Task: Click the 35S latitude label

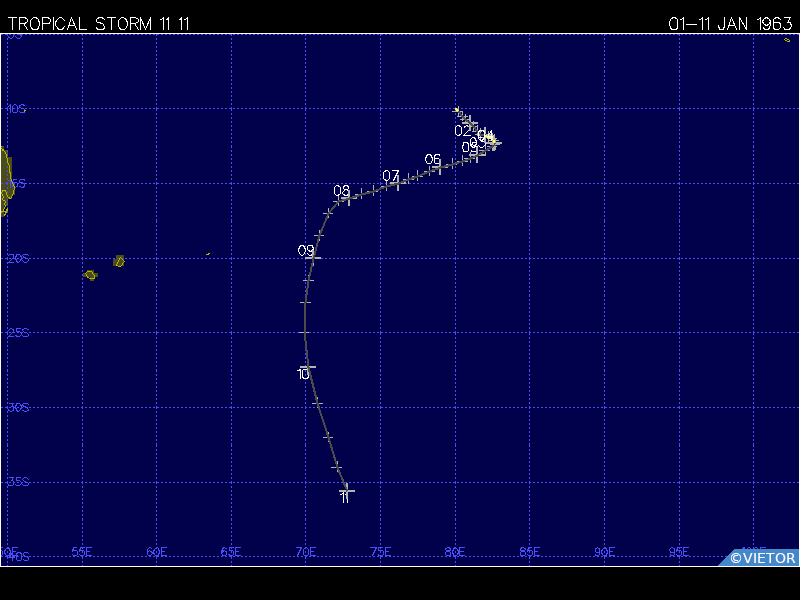Action: click(x=18, y=482)
